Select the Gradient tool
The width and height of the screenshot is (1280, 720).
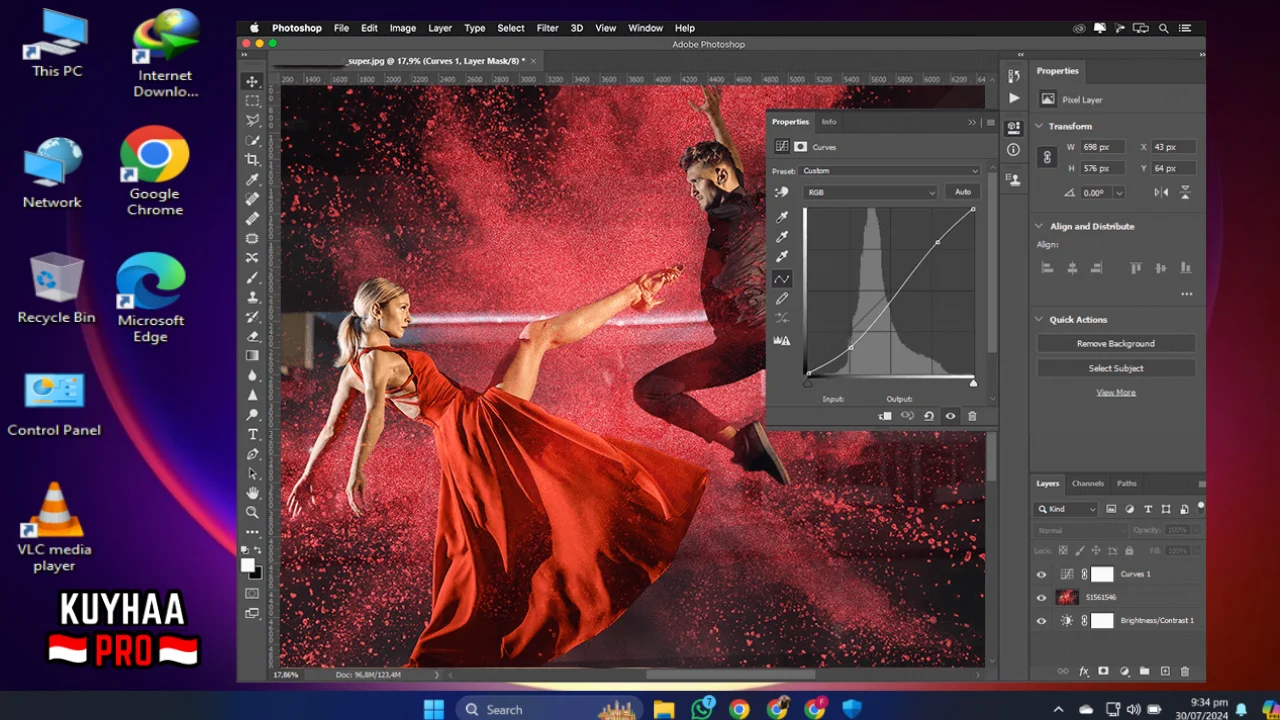click(x=253, y=356)
